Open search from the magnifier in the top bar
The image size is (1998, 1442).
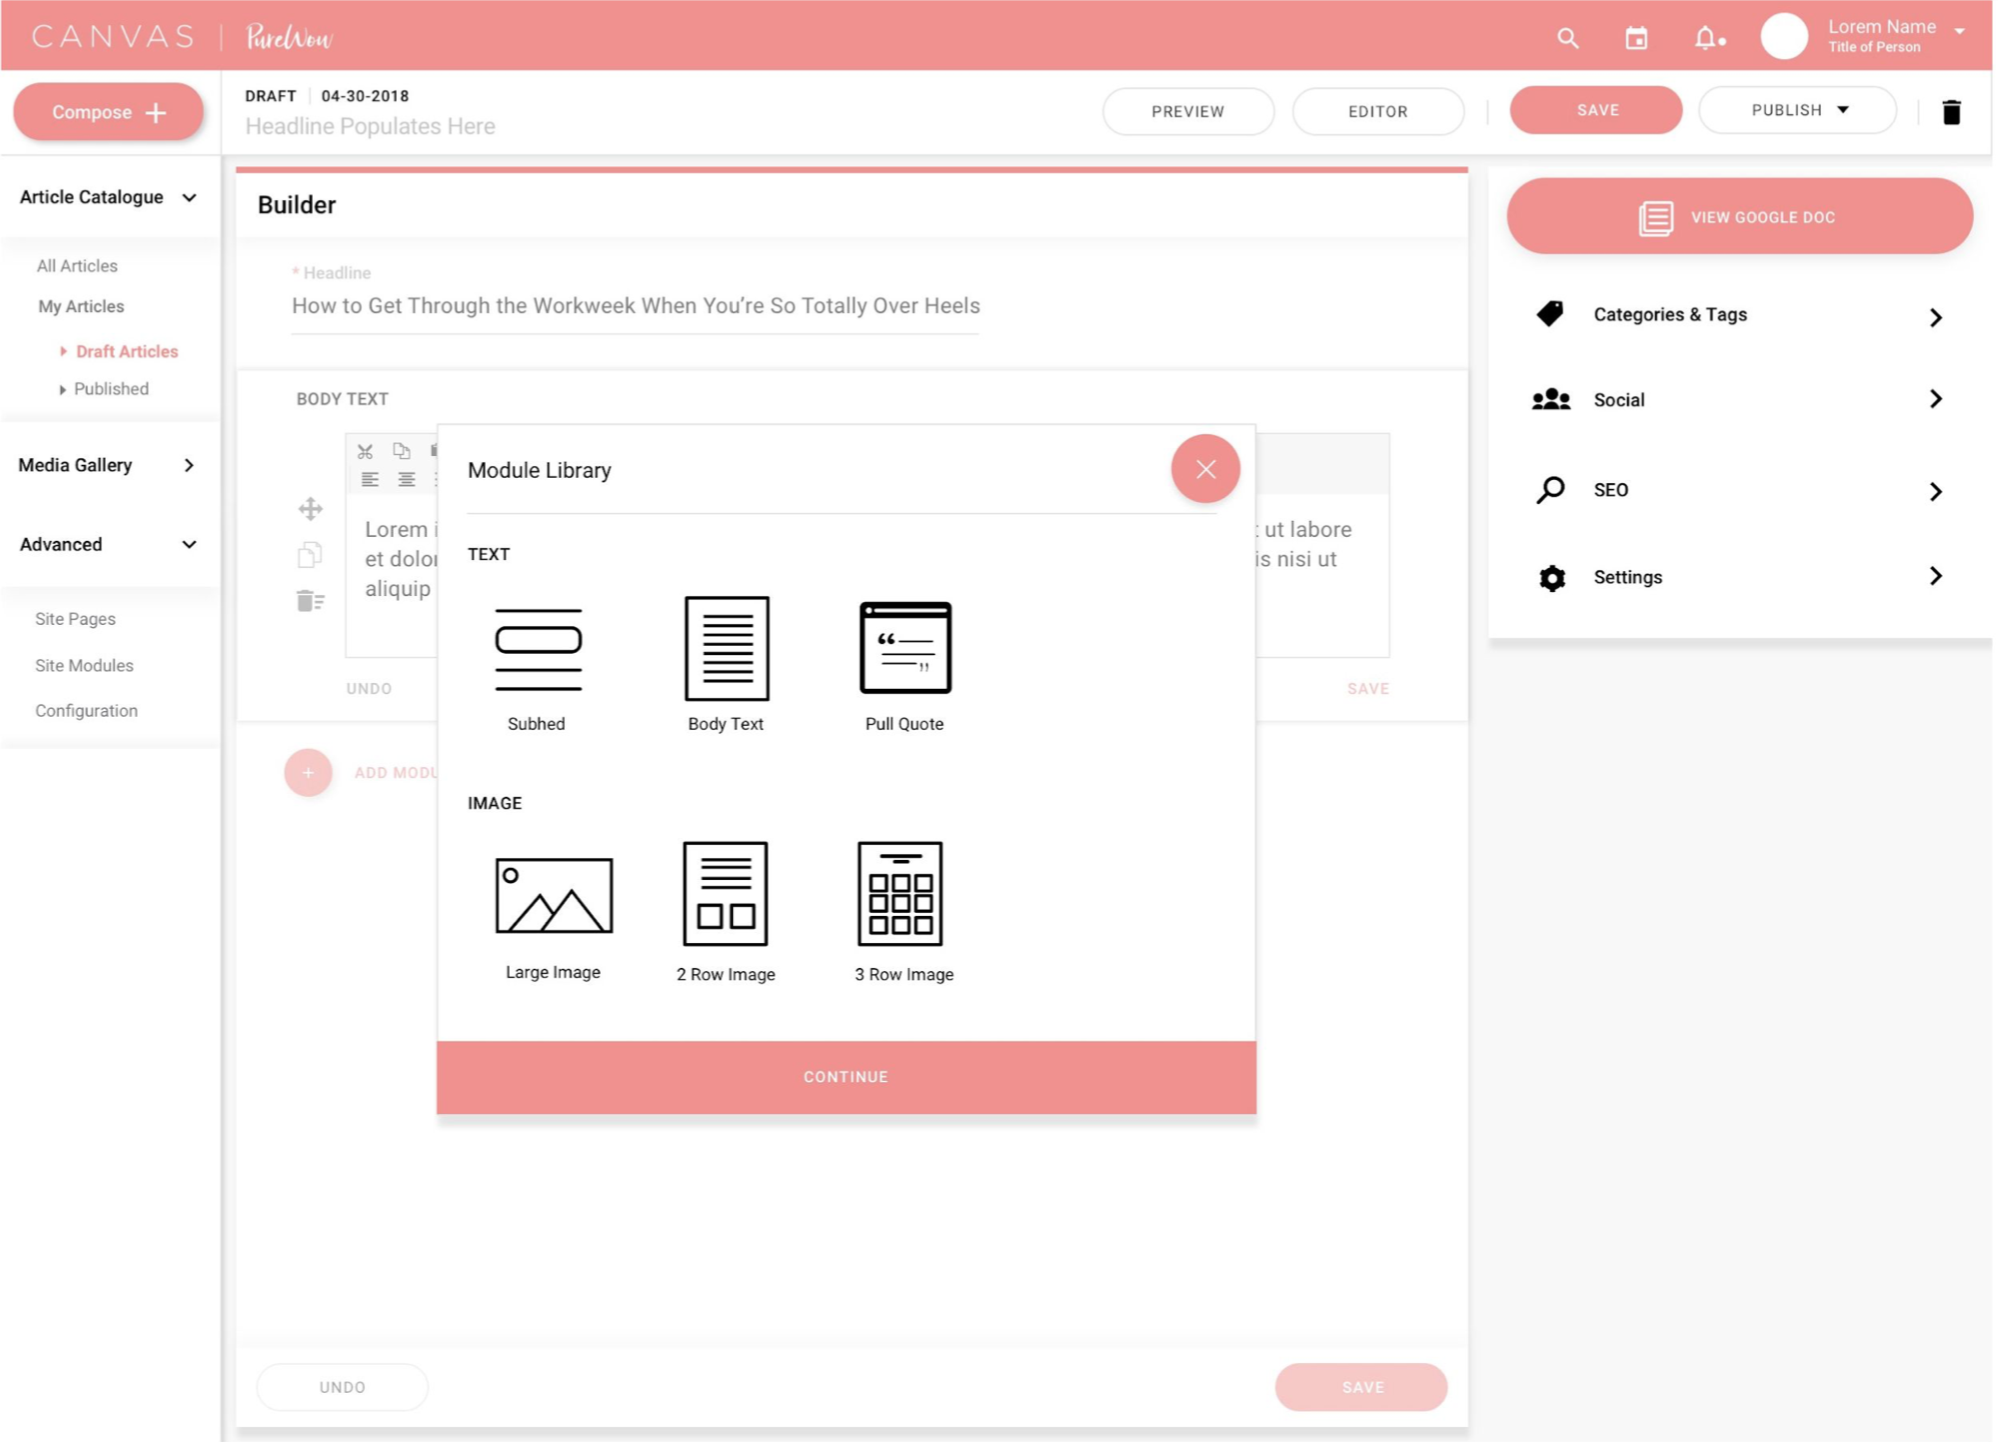point(1566,37)
